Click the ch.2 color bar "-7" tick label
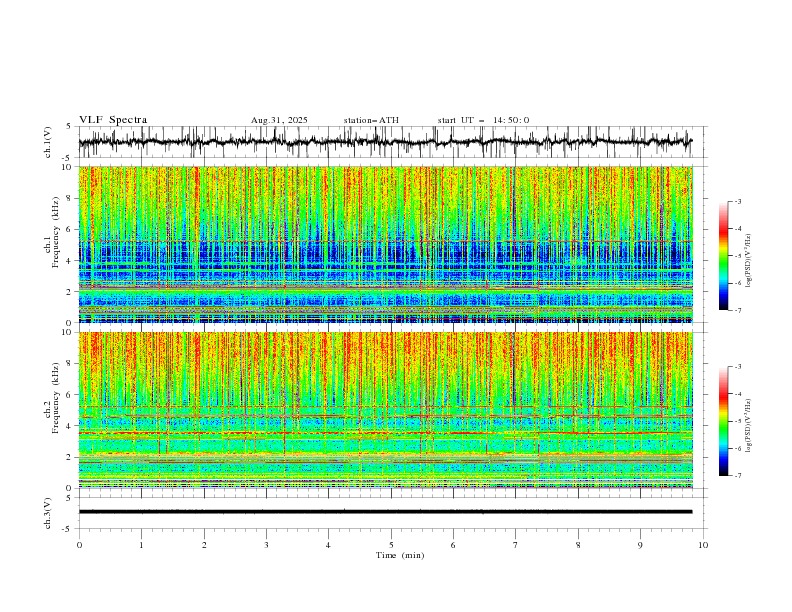The image size is (792, 612). pos(738,476)
